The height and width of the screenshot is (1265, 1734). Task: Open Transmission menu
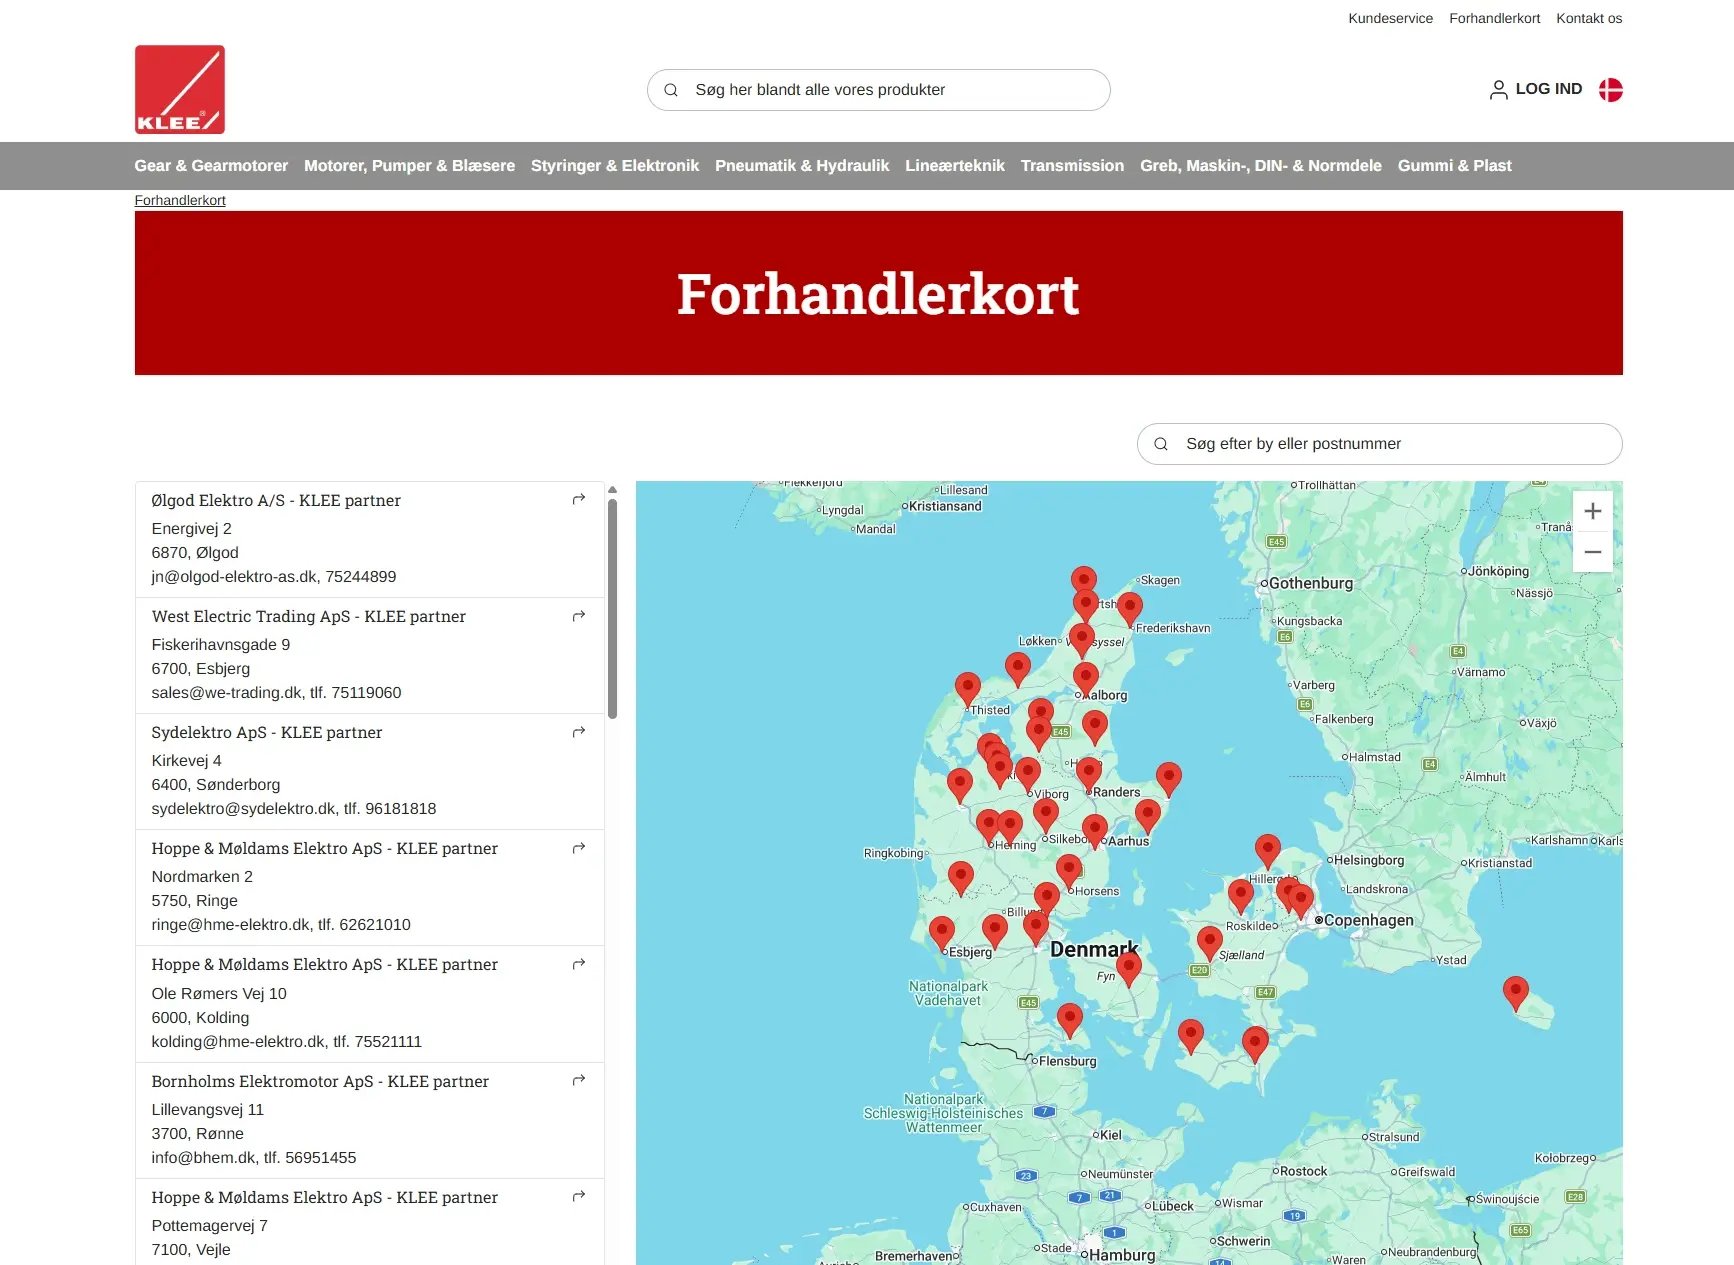click(1072, 166)
